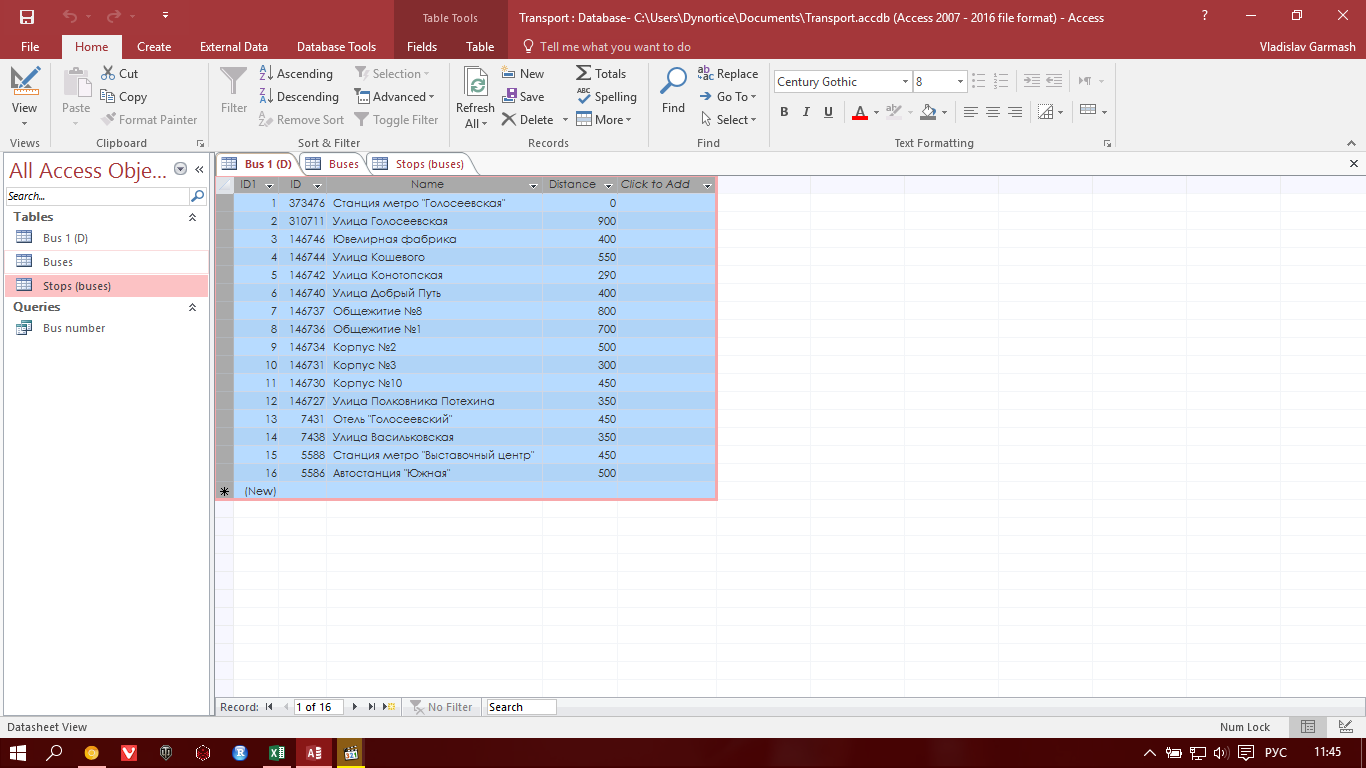
Task: Open Advanced filter dropdown
Action: pyautogui.click(x=395, y=97)
